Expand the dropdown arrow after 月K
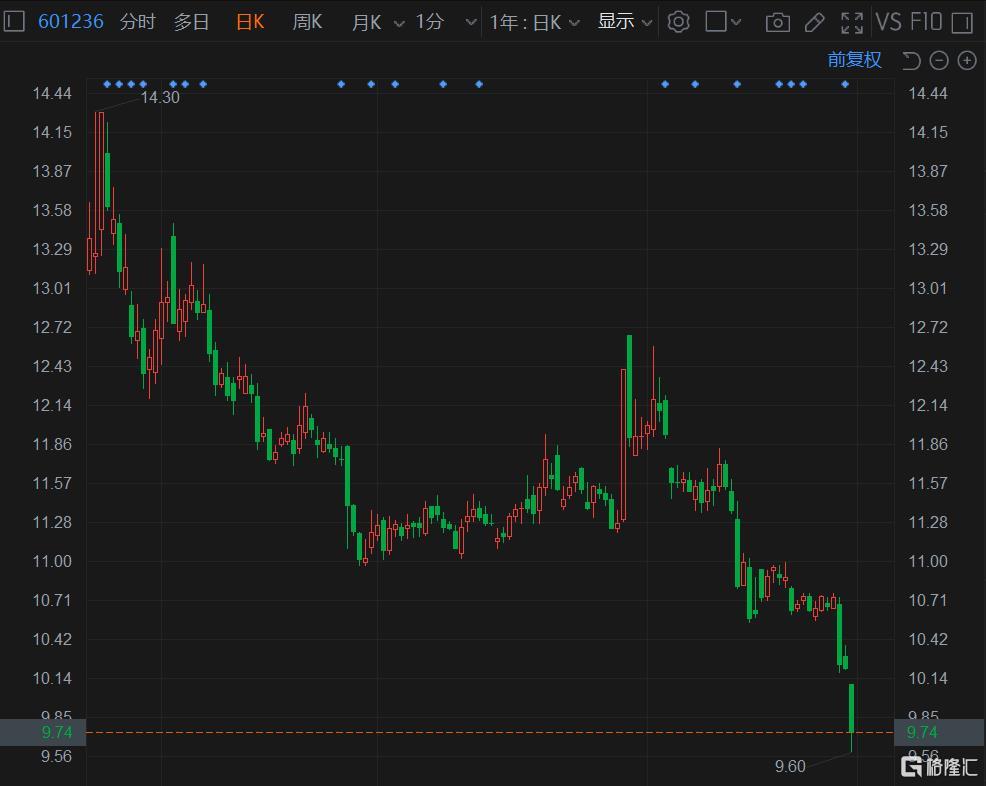The height and width of the screenshot is (786, 986). coord(399,23)
